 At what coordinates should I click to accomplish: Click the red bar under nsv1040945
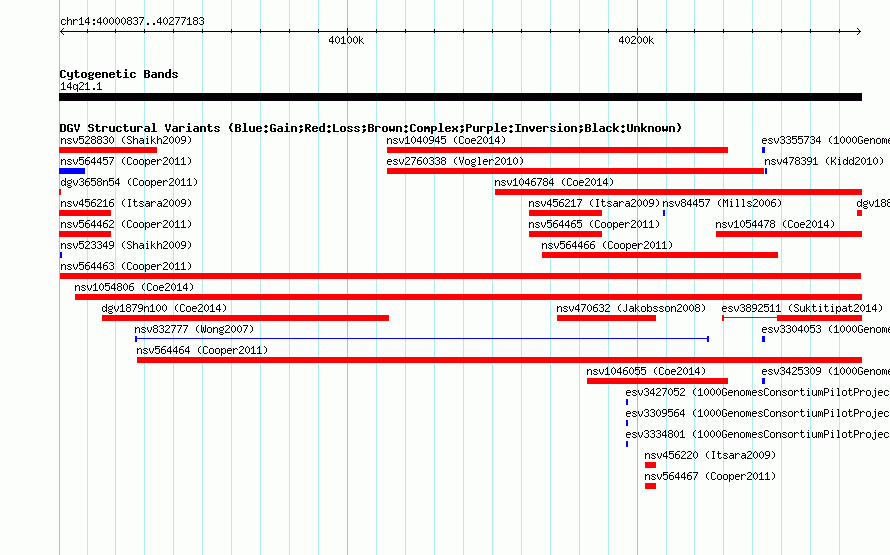pos(557,150)
